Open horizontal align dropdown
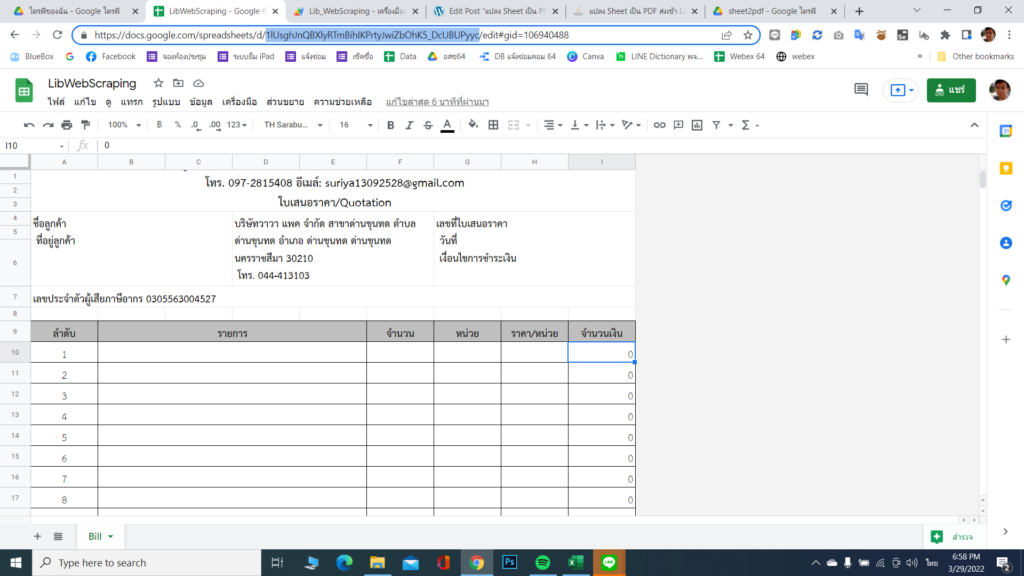The image size is (1024, 576). click(552, 125)
